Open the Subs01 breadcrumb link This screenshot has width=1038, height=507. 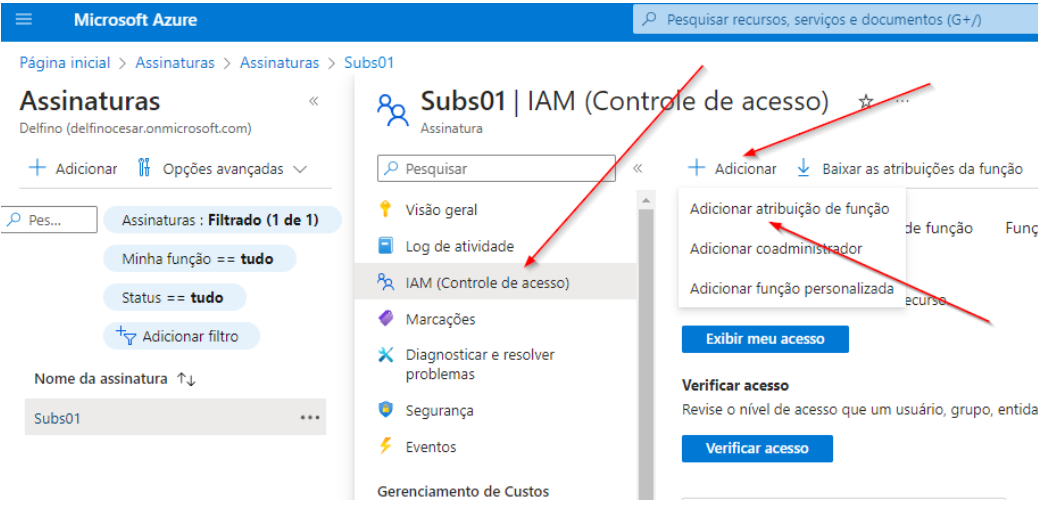[x=369, y=63]
